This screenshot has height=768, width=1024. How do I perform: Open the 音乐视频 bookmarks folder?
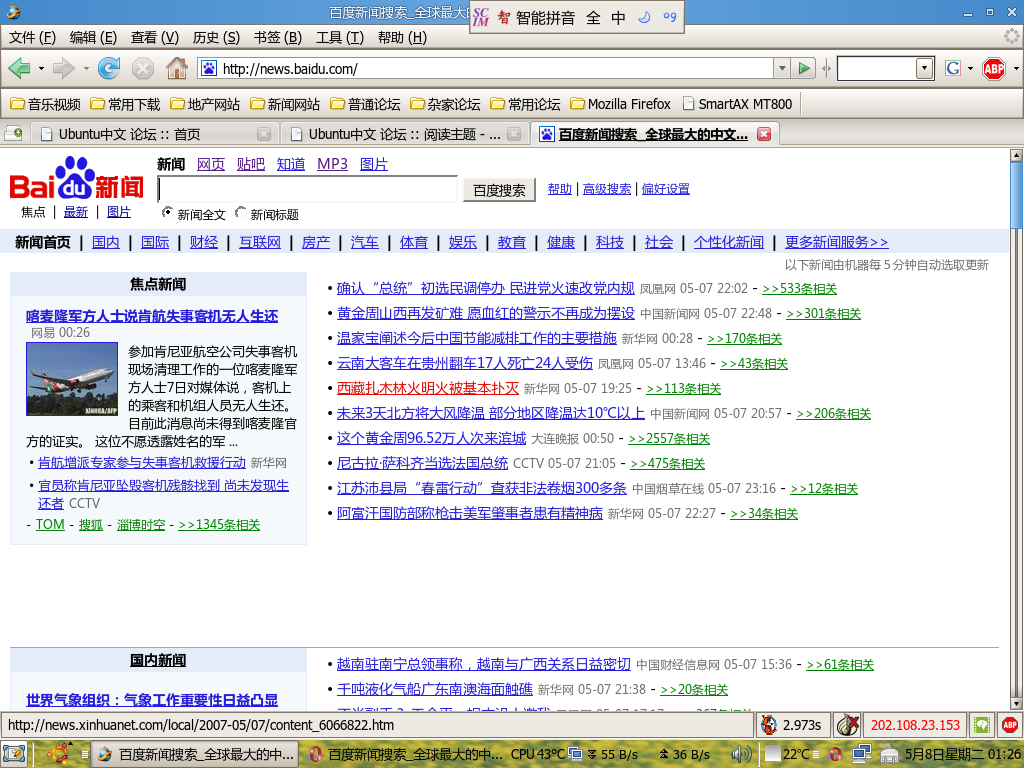coord(45,104)
